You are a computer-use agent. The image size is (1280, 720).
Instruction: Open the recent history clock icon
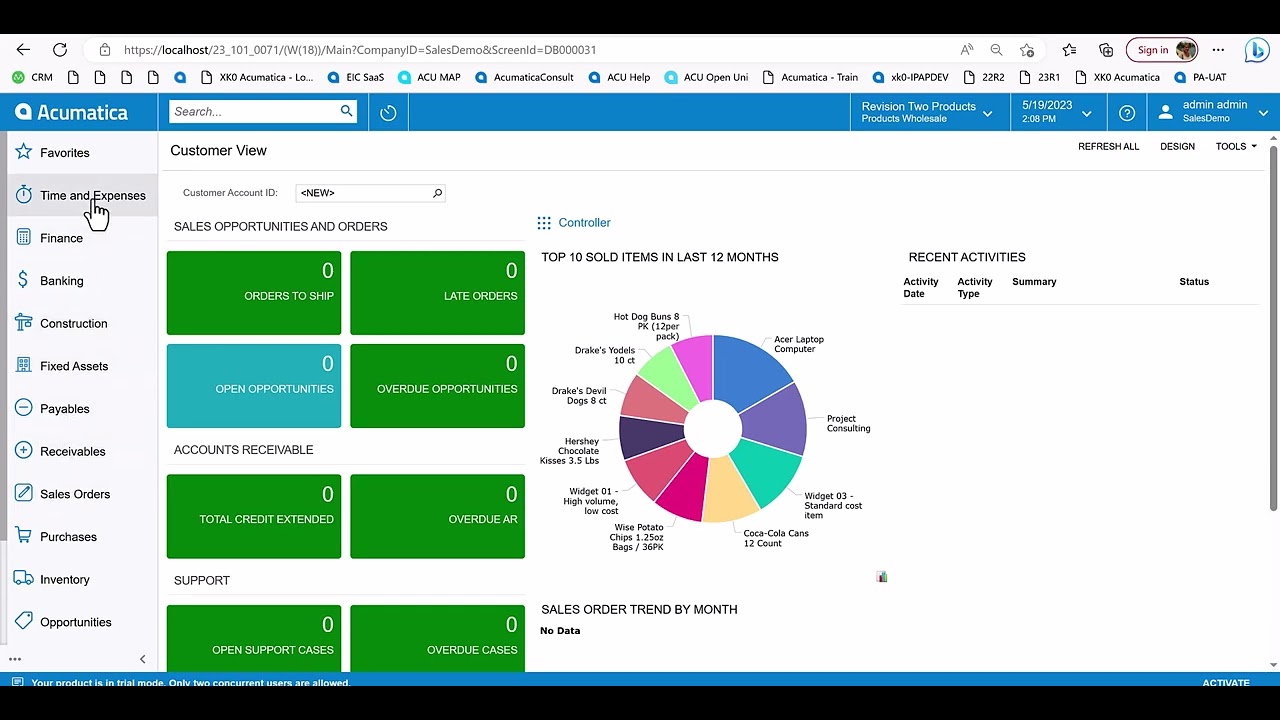(388, 113)
